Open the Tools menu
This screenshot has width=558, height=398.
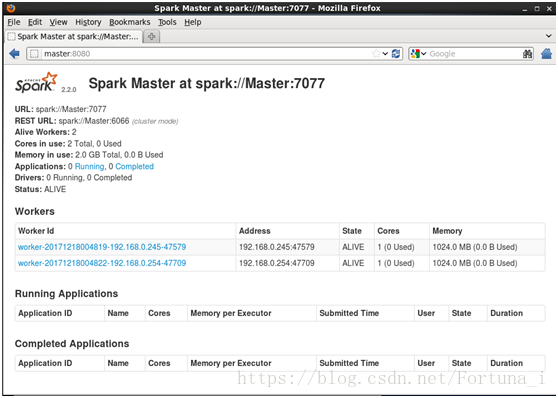[167, 22]
